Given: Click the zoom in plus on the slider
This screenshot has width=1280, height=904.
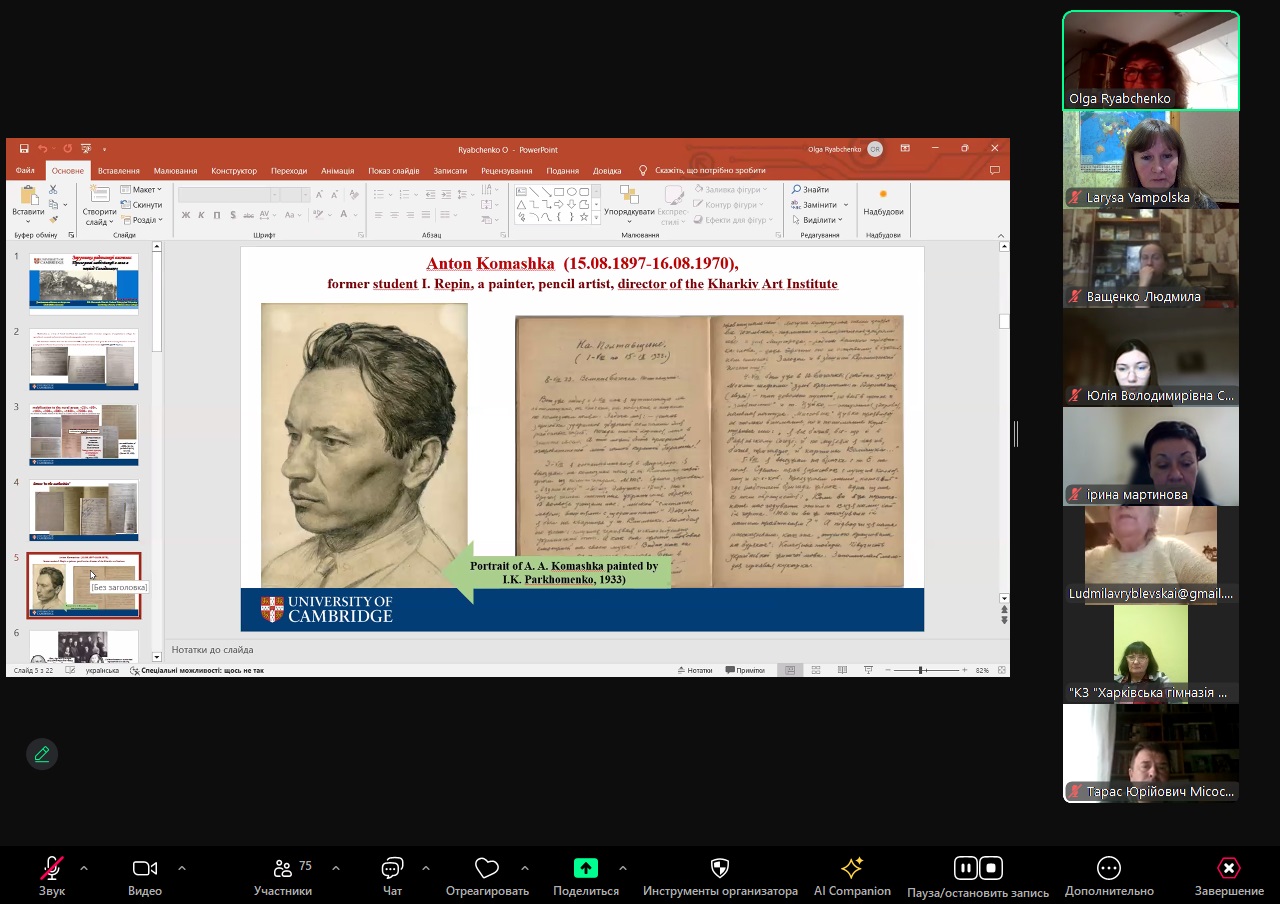Looking at the screenshot, I should coord(964,670).
